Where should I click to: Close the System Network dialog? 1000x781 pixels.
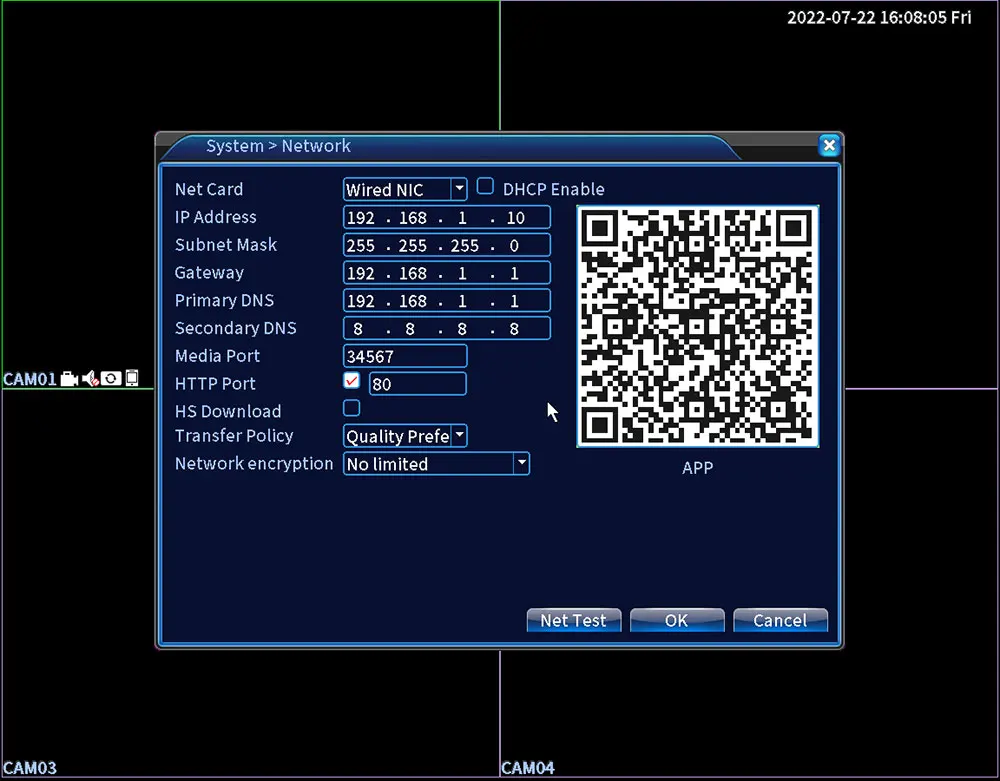[x=829, y=146]
